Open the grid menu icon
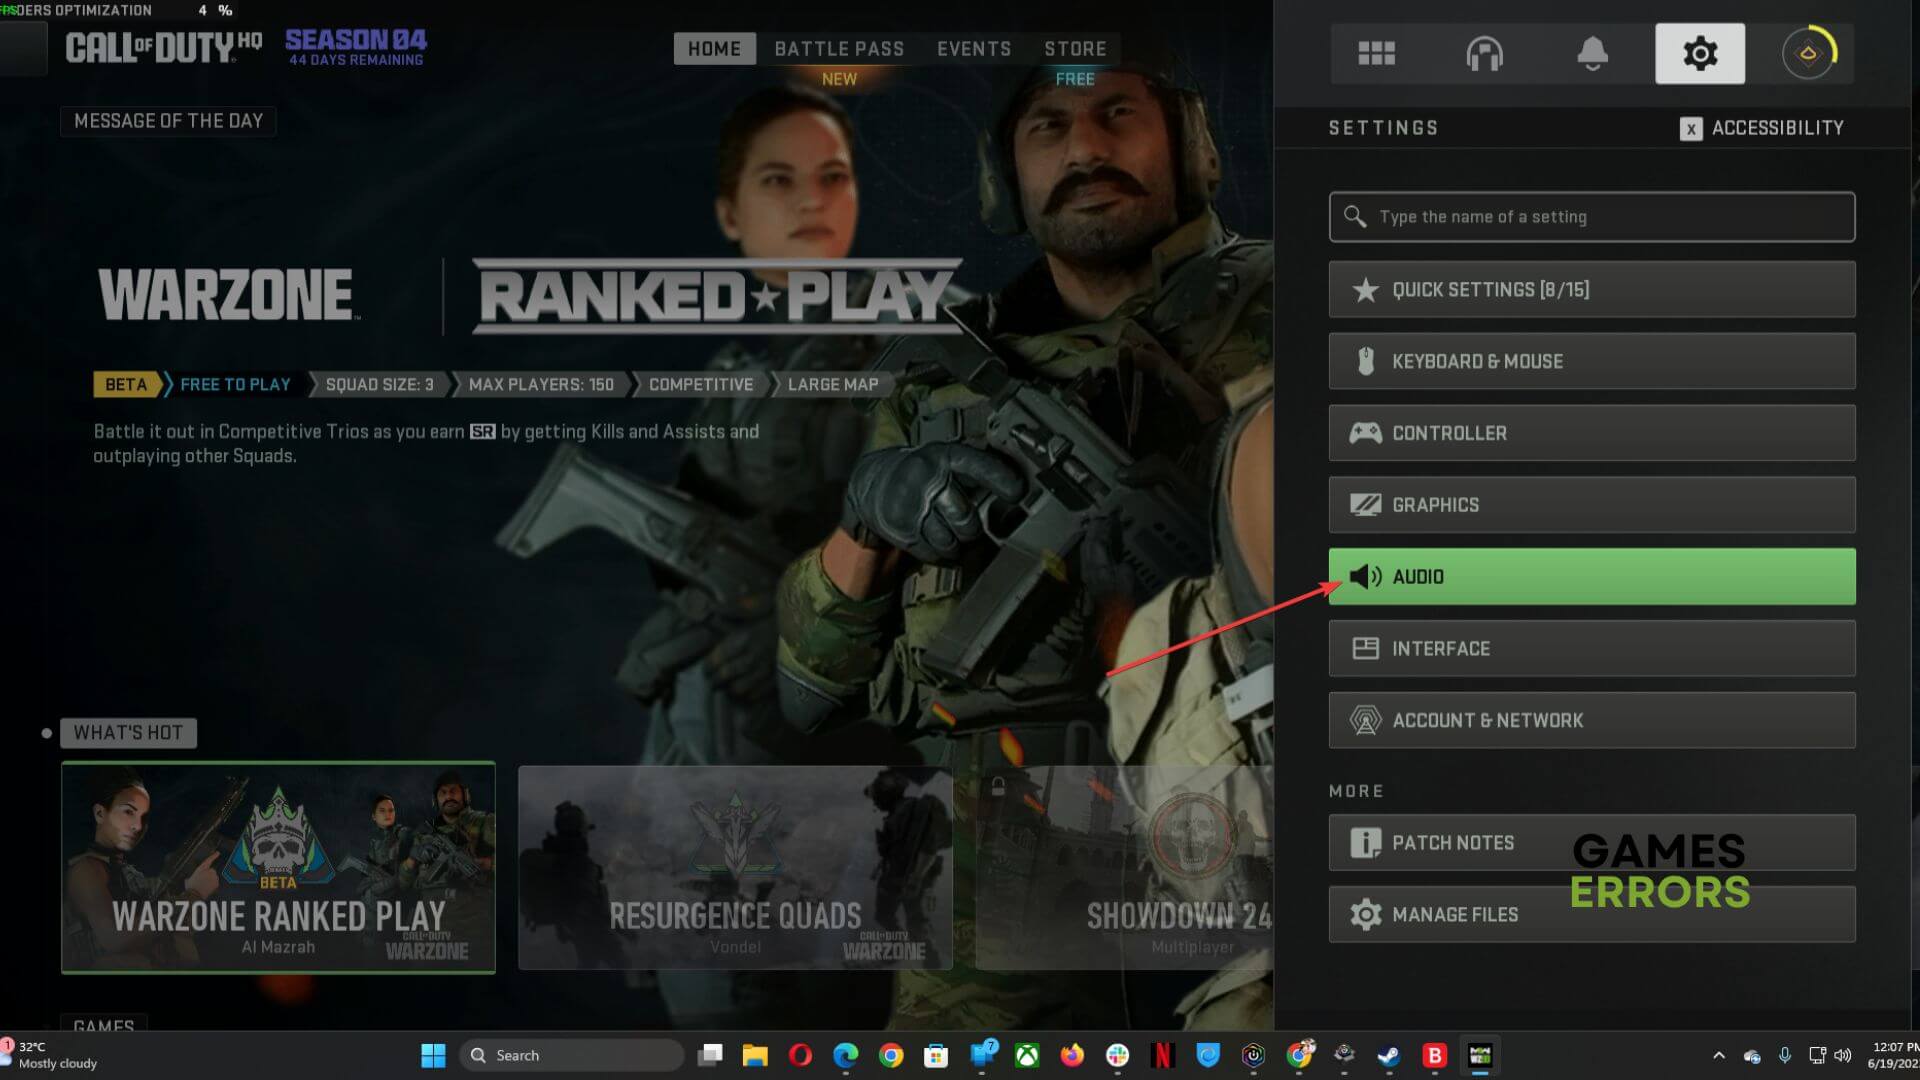The width and height of the screenshot is (1920, 1080). tap(1376, 53)
